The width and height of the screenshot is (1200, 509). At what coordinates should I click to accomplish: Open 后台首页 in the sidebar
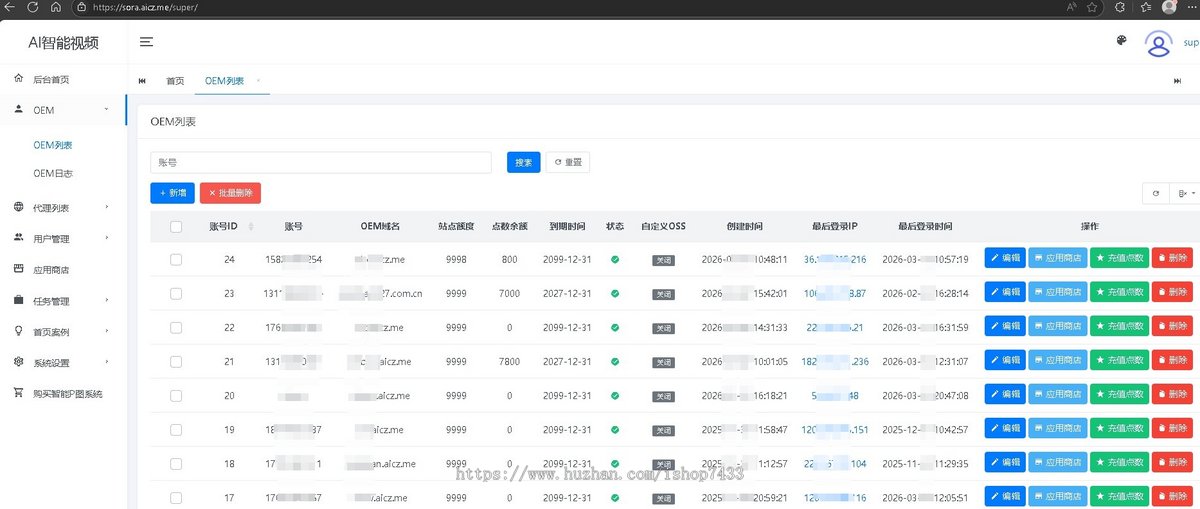click(63, 79)
